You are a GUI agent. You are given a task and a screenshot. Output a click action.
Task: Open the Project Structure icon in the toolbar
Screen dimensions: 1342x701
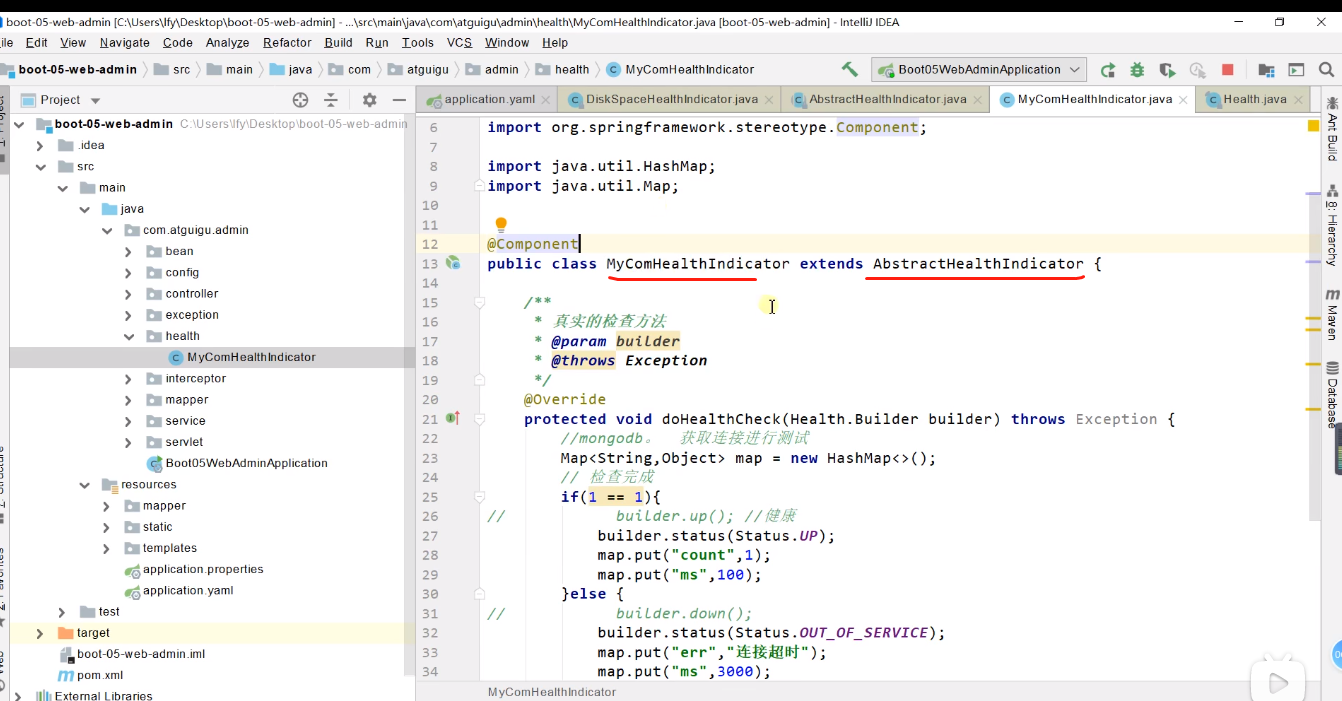tap(1266, 70)
